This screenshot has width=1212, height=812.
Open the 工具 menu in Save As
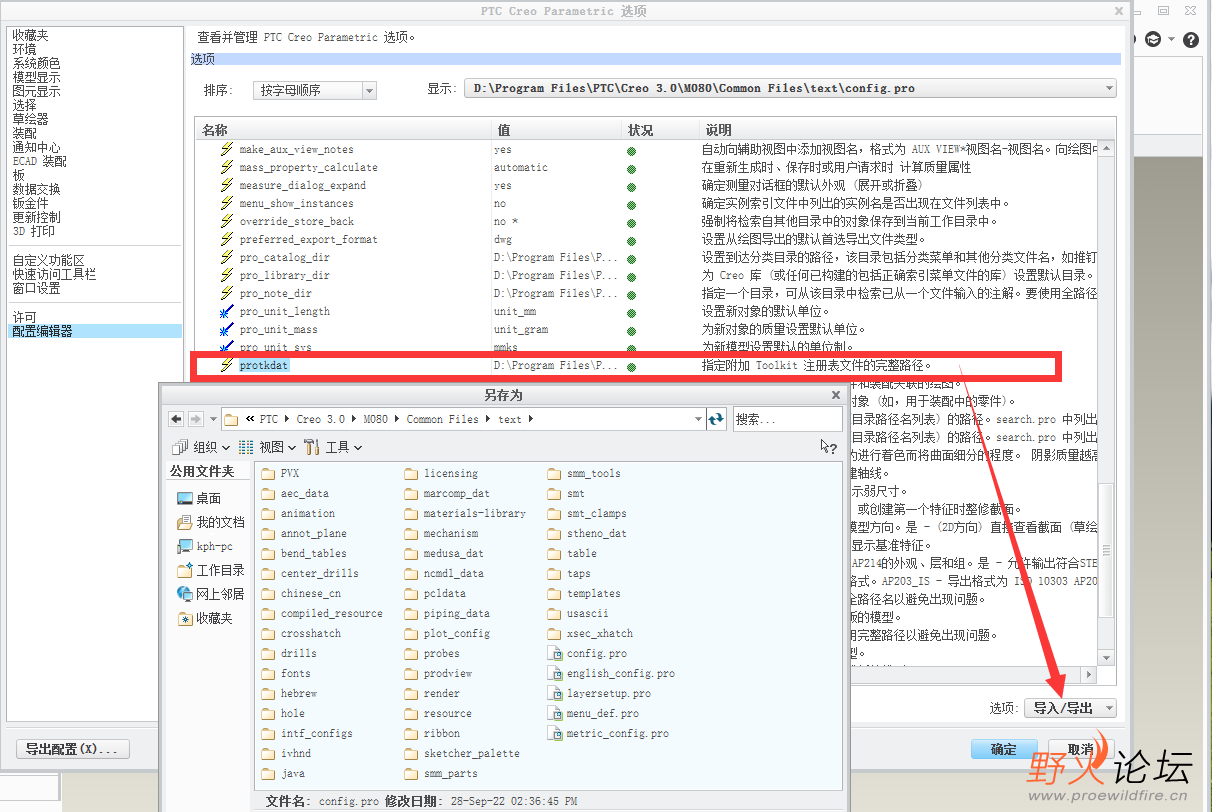332,447
